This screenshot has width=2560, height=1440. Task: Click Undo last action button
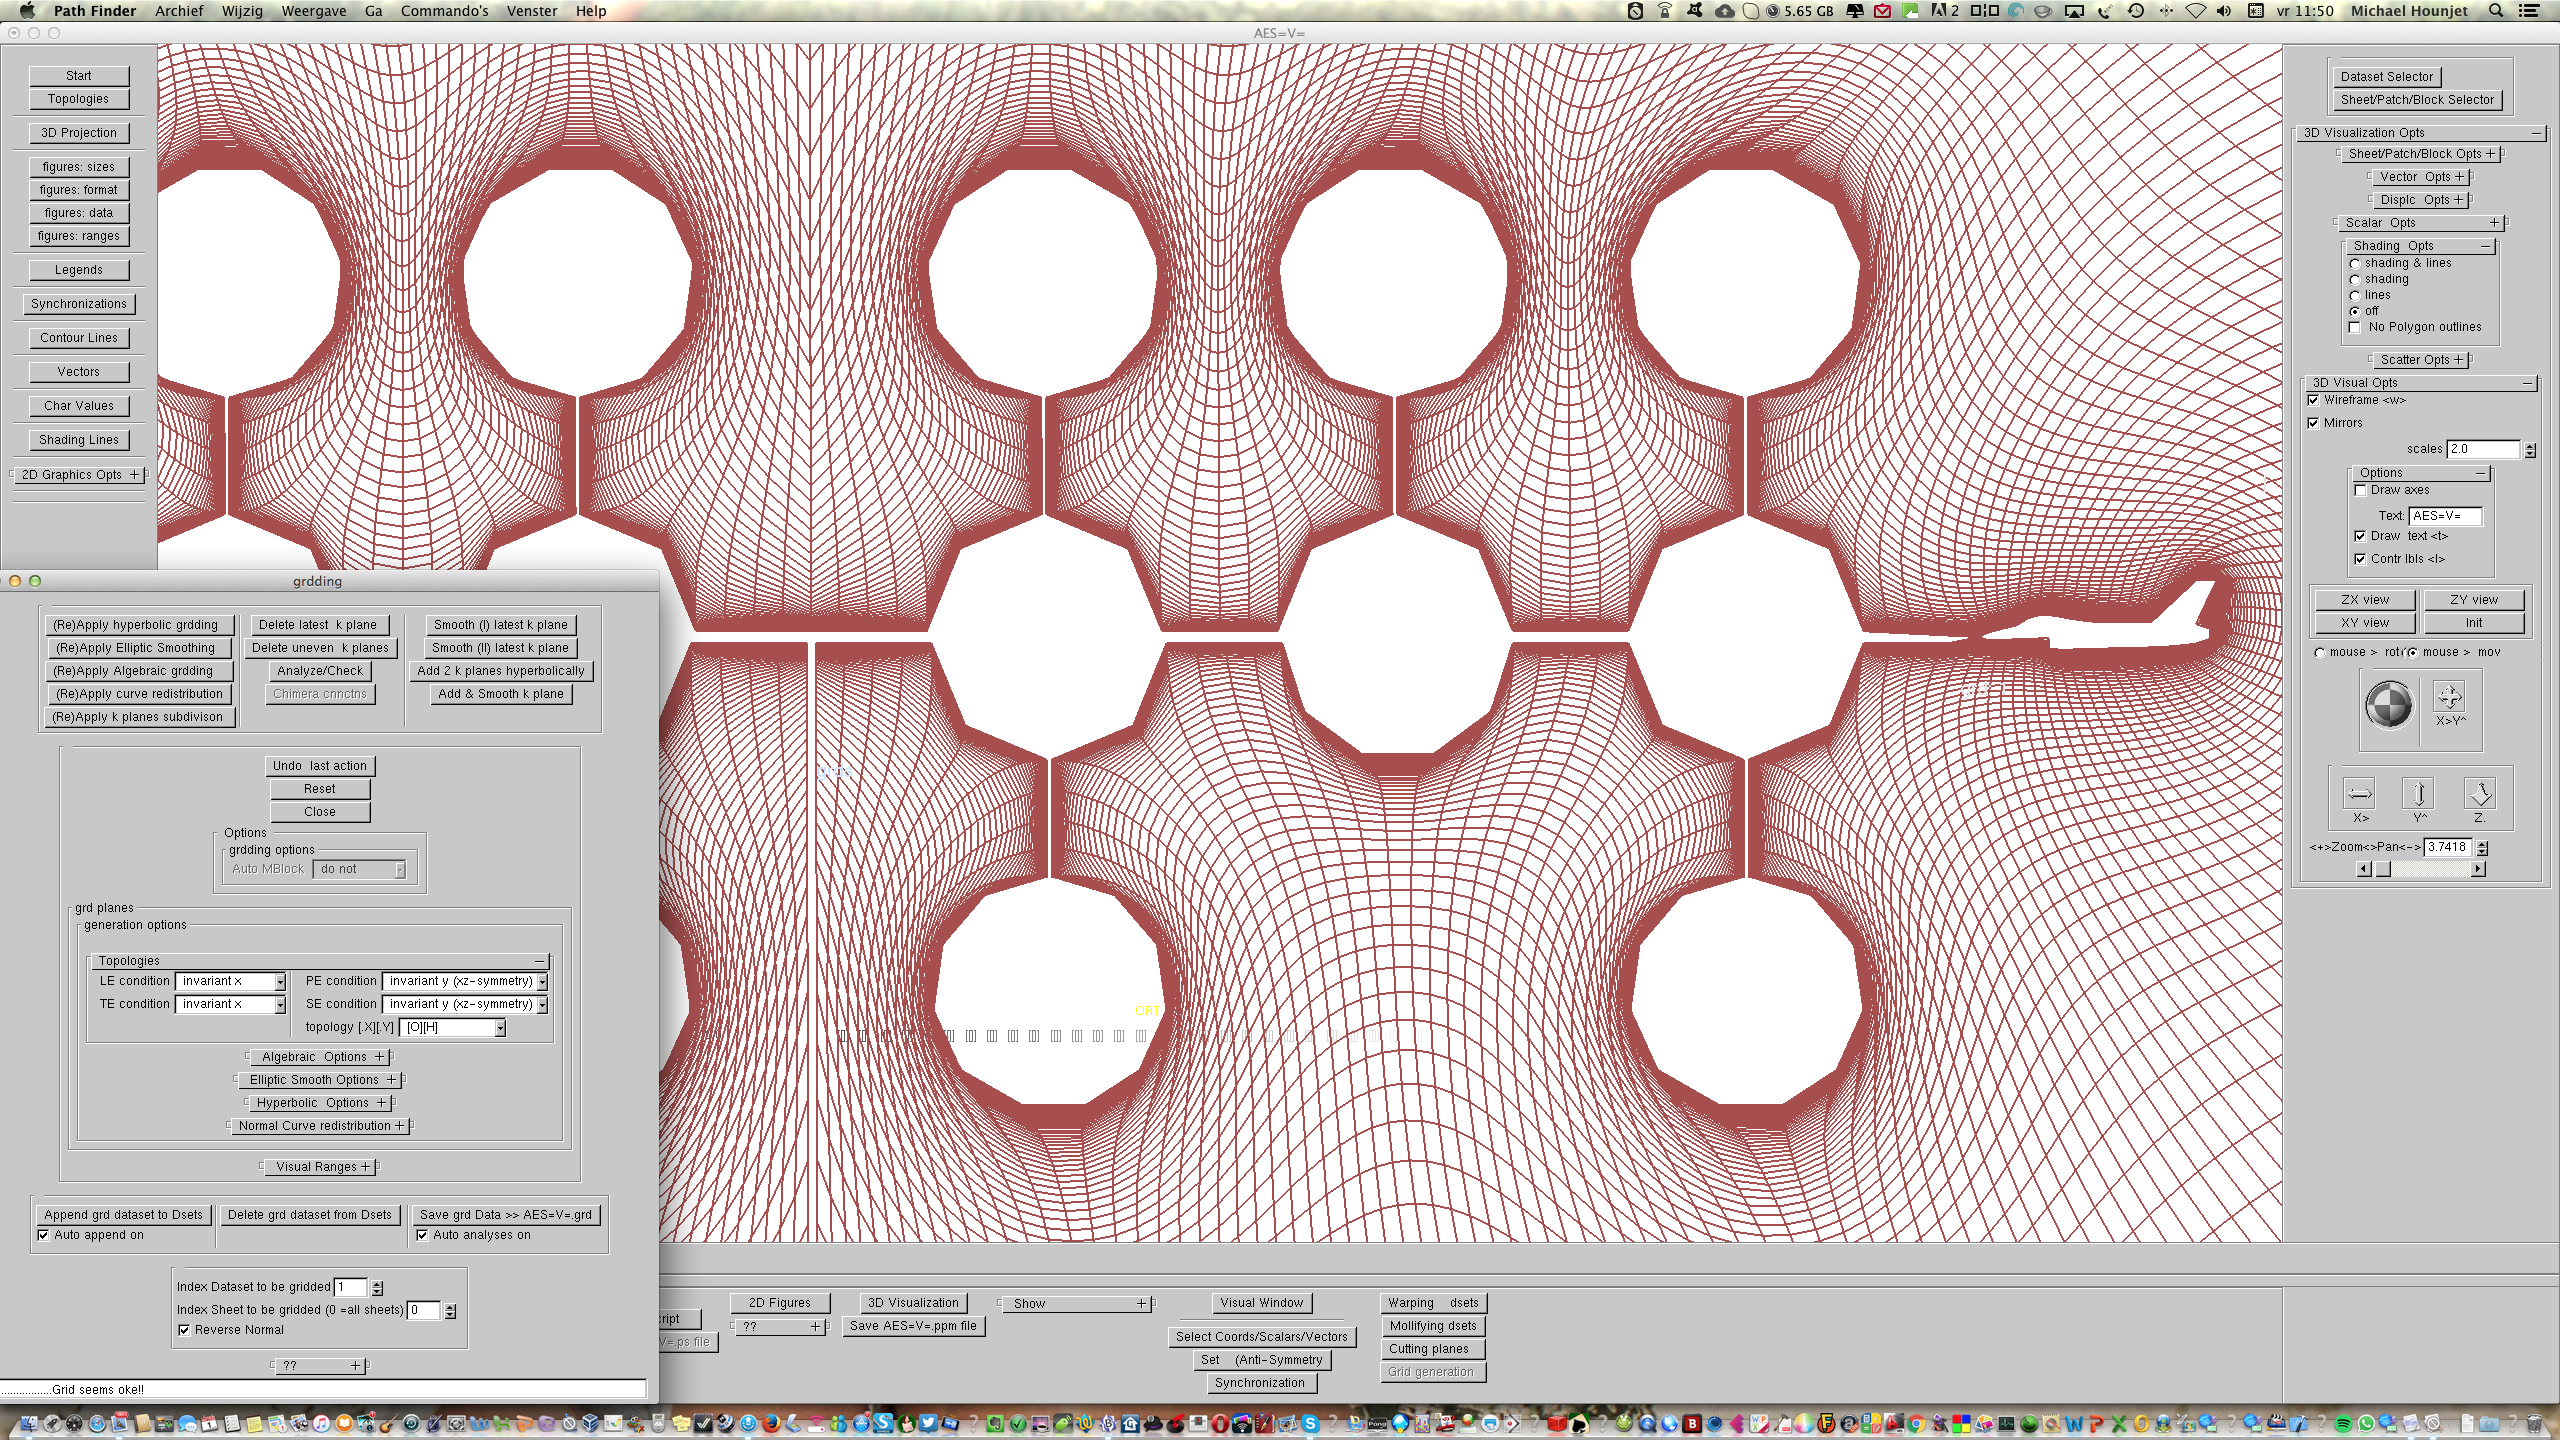(319, 766)
